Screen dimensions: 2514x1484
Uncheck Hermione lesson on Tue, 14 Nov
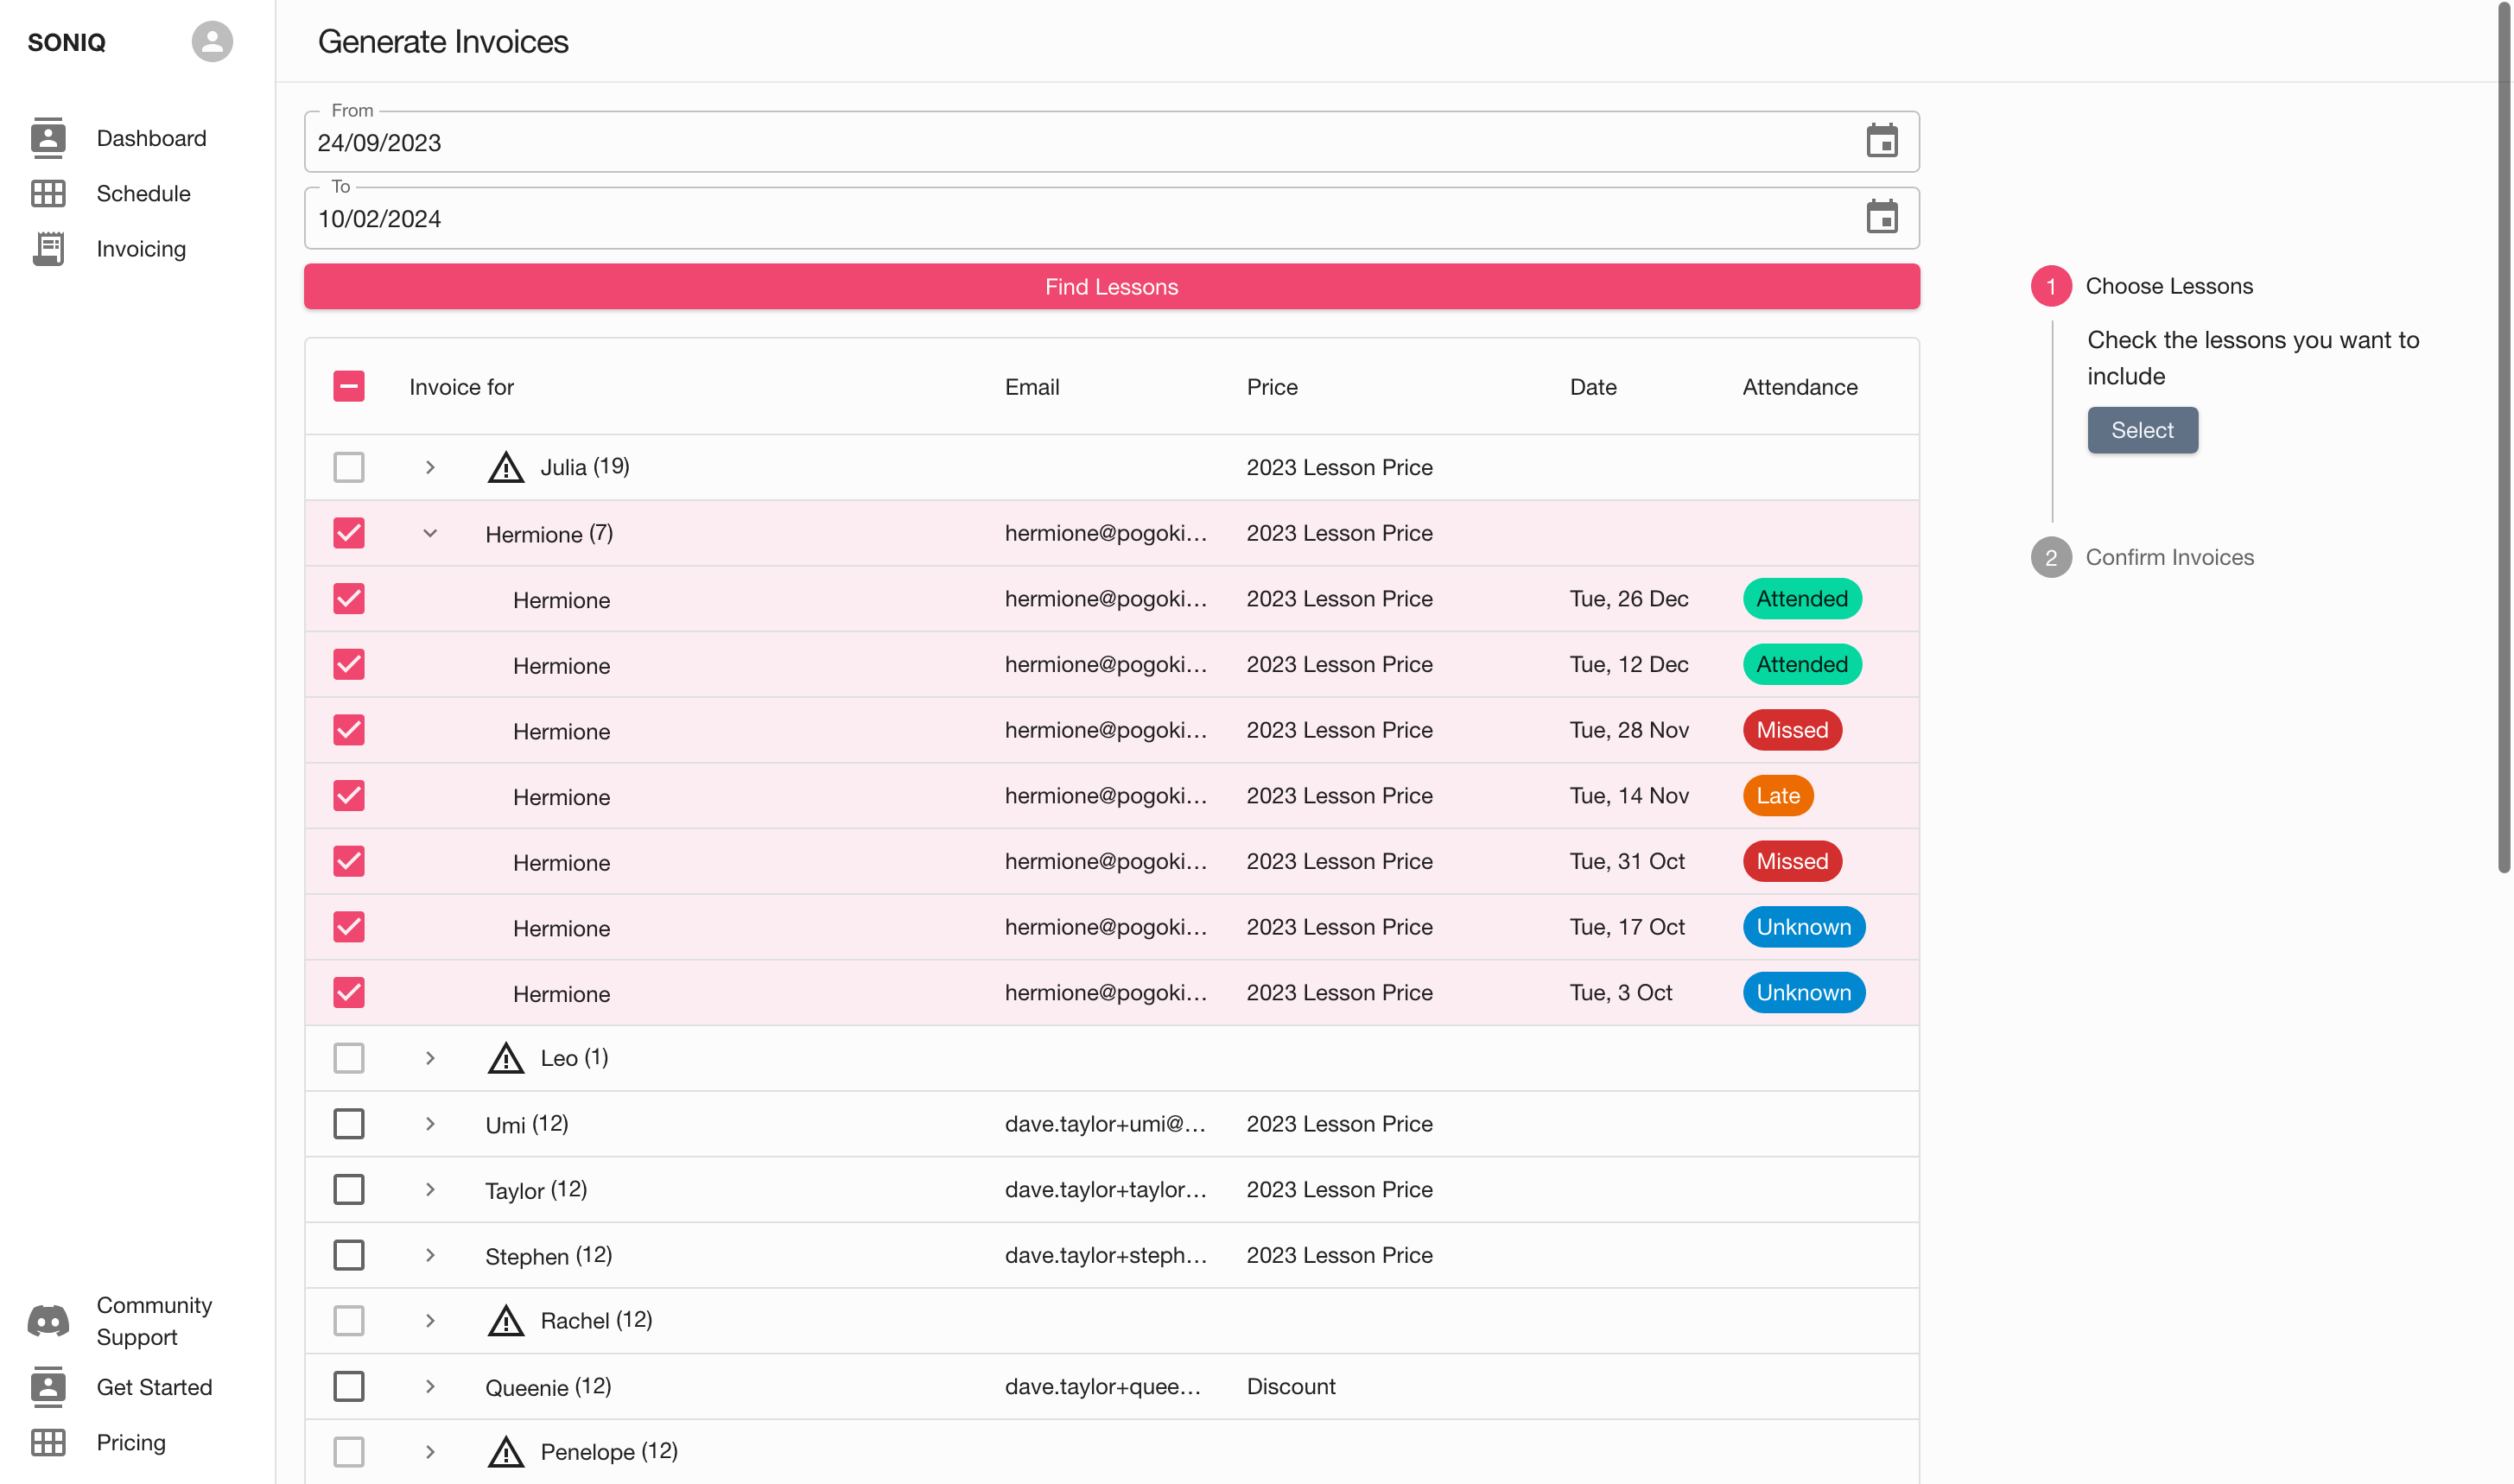point(348,795)
